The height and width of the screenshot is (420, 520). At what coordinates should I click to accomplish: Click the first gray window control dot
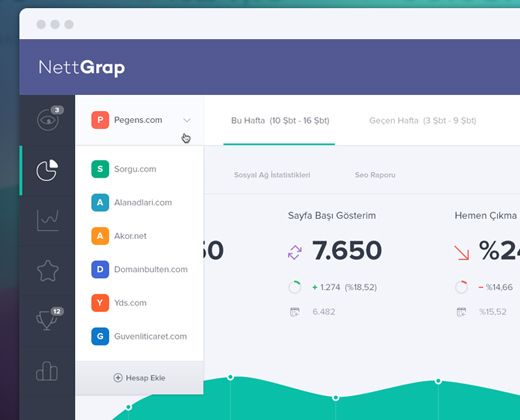pyautogui.click(x=41, y=24)
